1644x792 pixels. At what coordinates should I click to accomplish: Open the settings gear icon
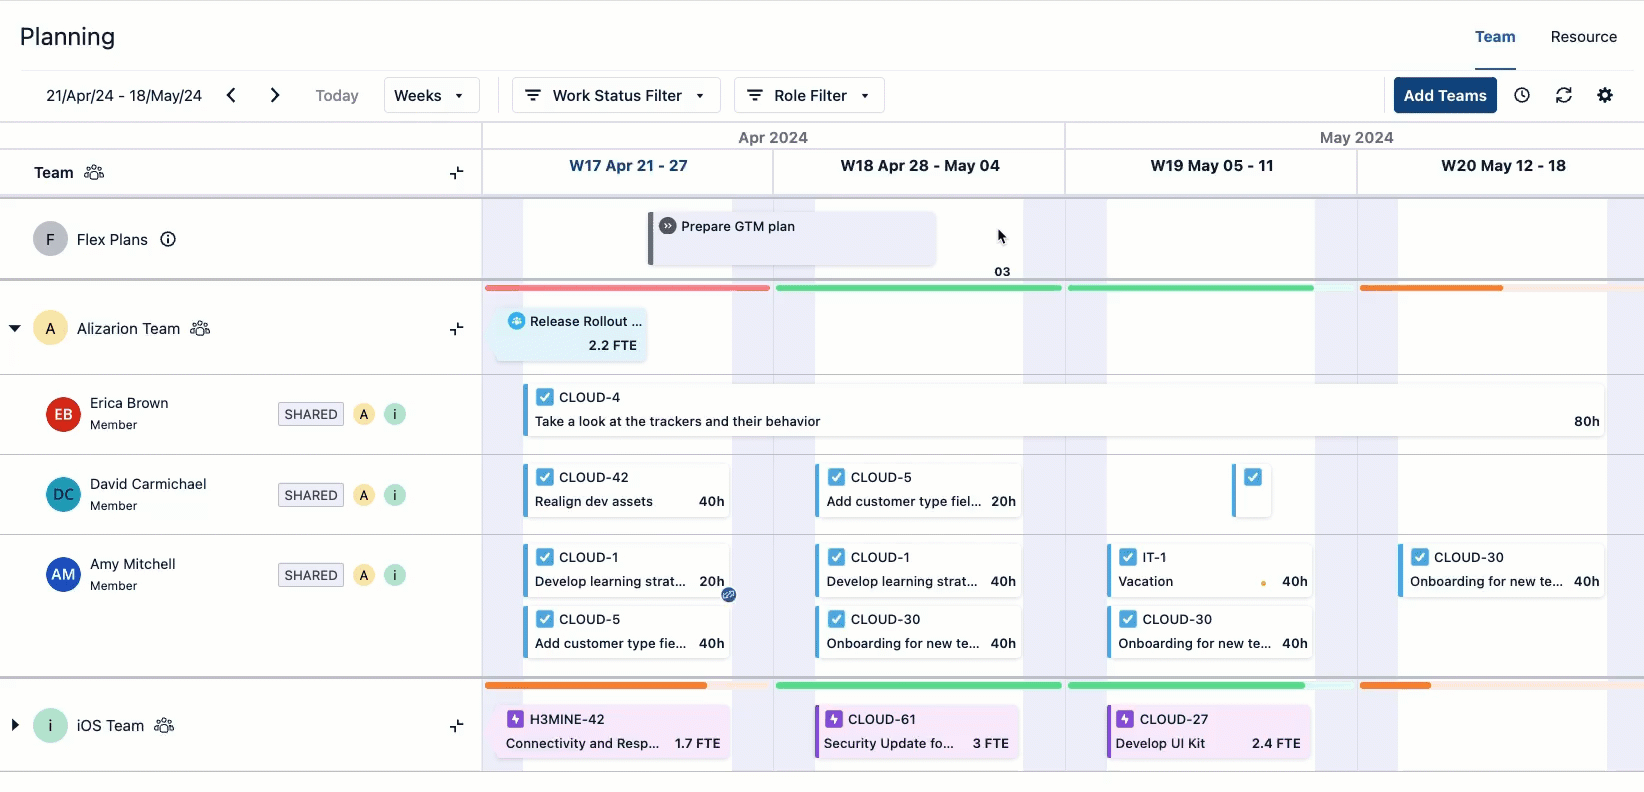(1605, 95)
